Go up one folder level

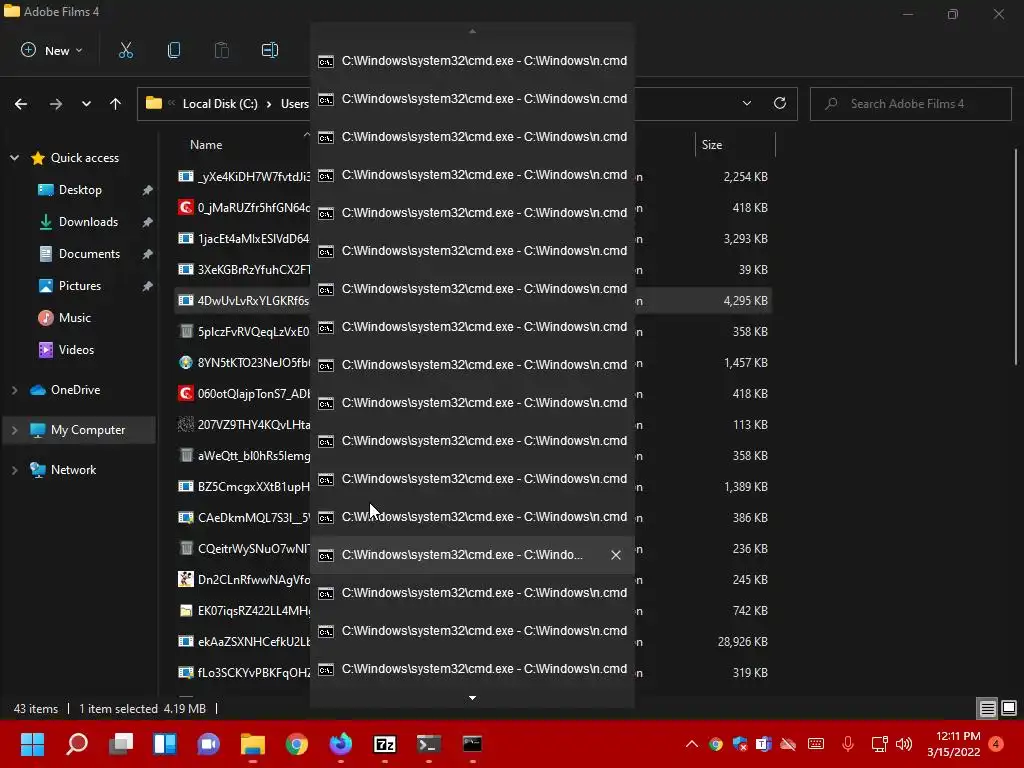tap(116, 104)
